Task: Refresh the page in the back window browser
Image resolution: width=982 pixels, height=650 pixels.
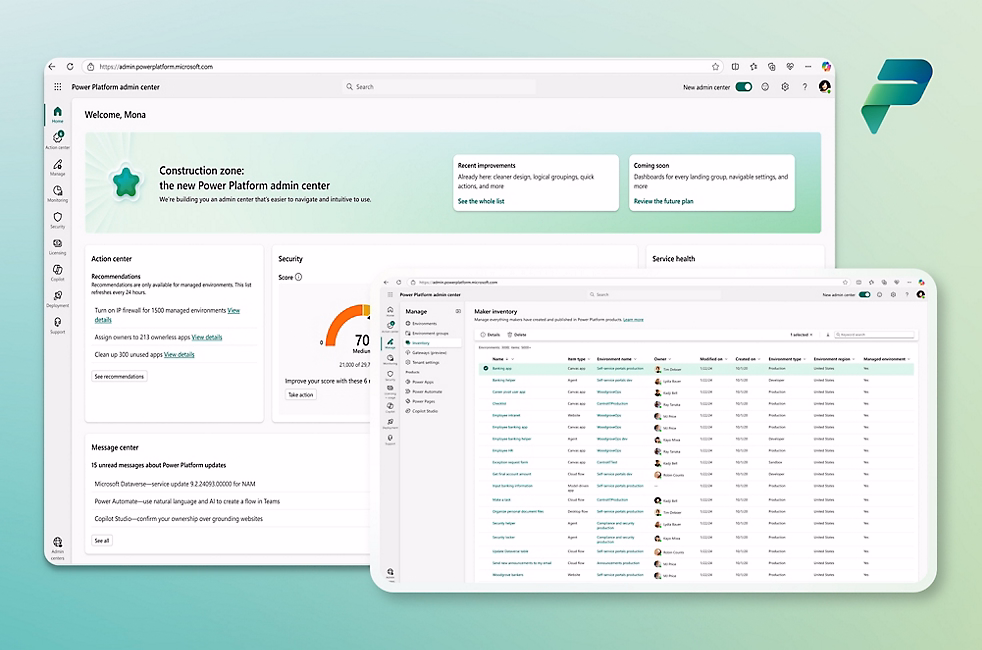Action: point(70,66)
